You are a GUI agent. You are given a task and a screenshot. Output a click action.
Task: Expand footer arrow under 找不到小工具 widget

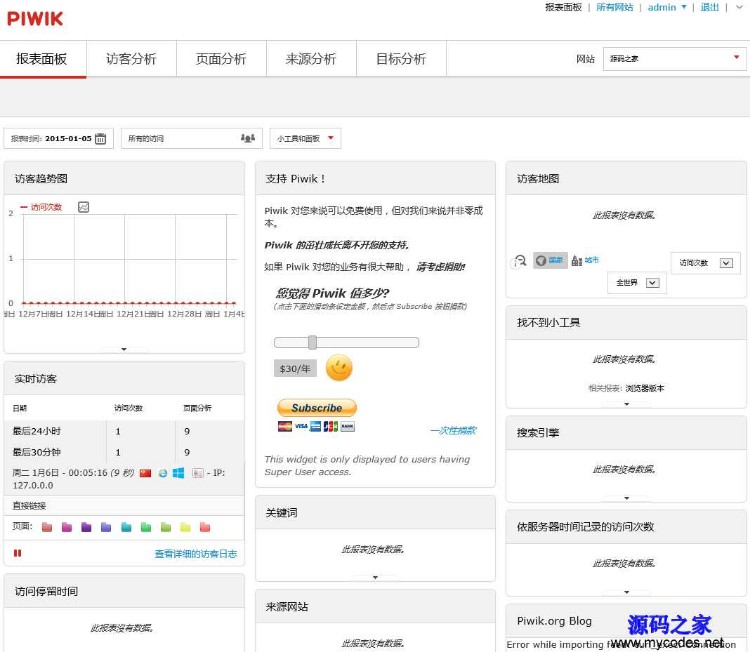(627, 404)
